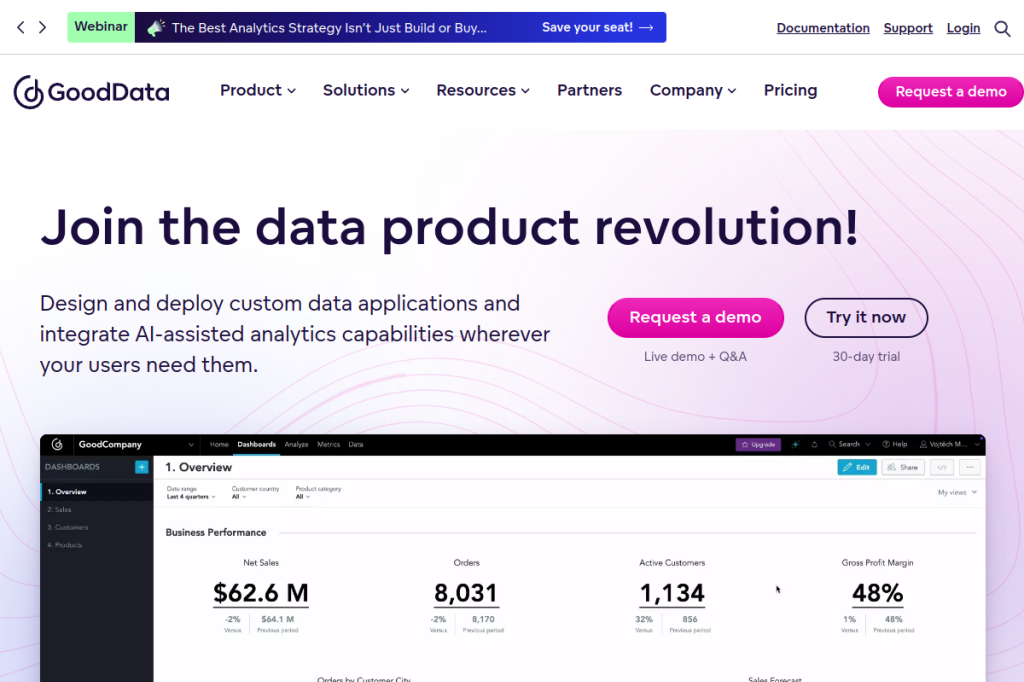Click the embed code icon next to Share
The image size is (1024, 682).
click(x=942, y=467)
